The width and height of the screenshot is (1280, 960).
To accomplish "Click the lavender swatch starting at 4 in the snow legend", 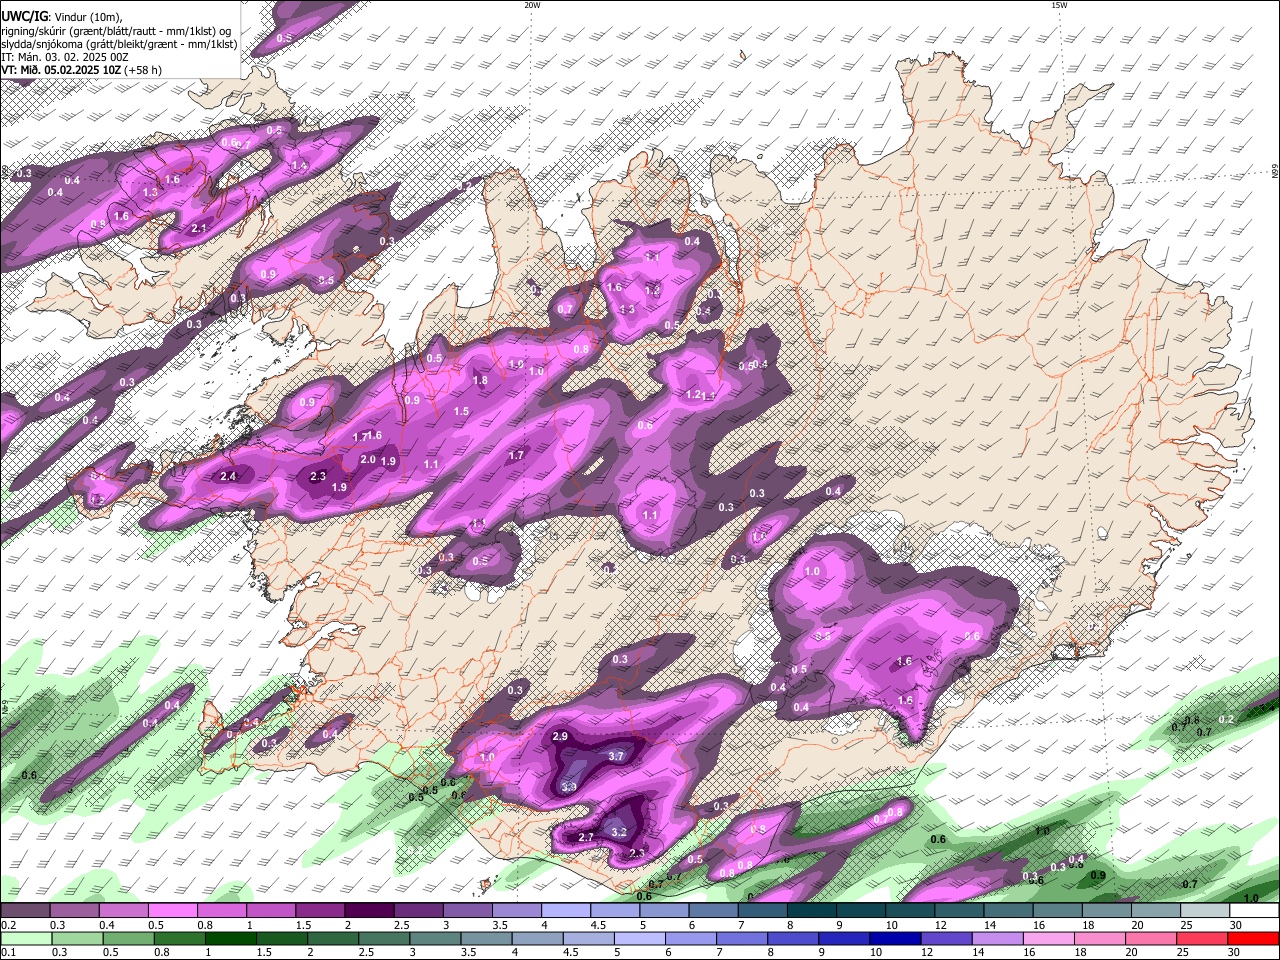I will 564,910.
